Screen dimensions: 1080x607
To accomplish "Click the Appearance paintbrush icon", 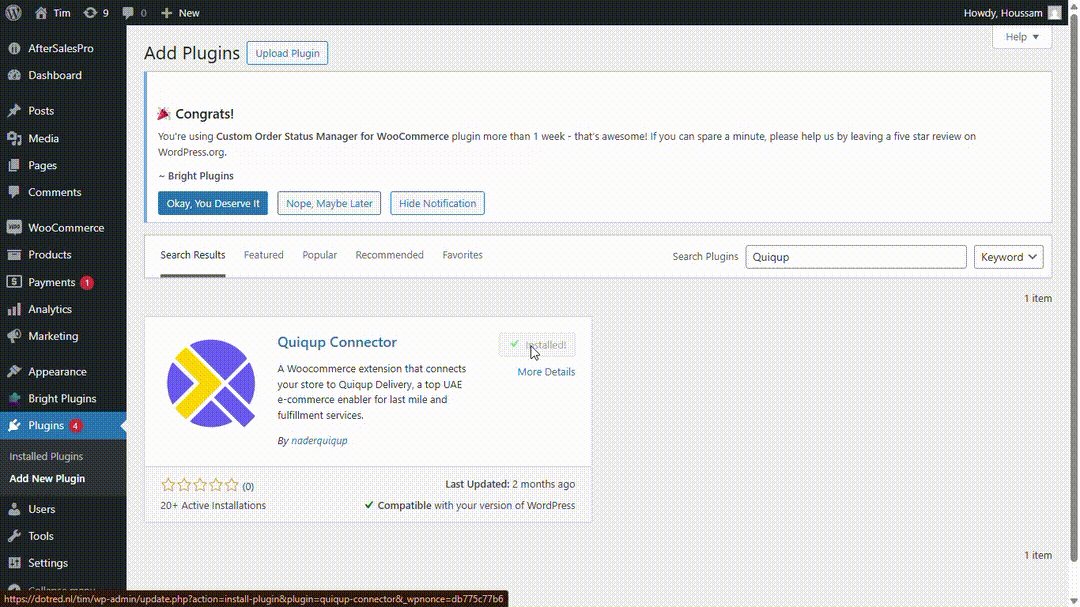I will pos(14,371).
